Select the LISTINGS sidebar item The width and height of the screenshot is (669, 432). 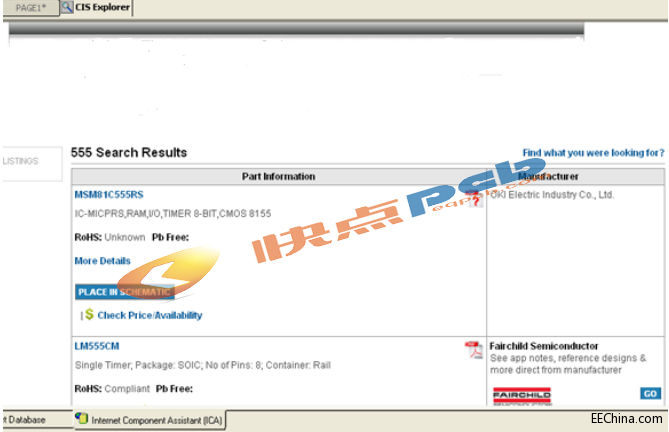[x=20, y=161]
